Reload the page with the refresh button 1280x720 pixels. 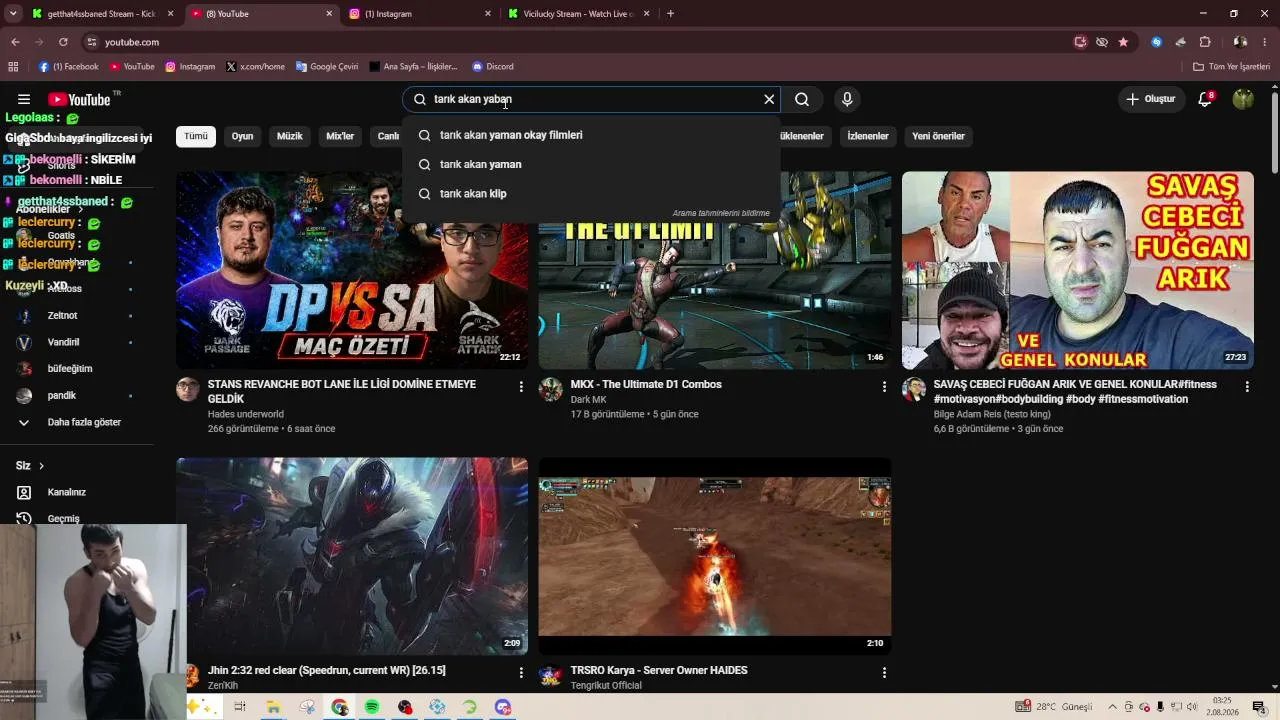pyautogui.click(x=63, y=42)
